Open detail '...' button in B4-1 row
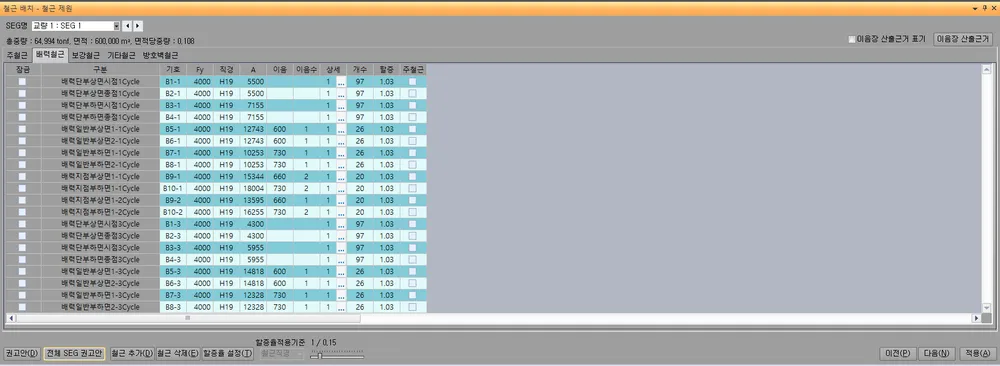 (341, 117)
